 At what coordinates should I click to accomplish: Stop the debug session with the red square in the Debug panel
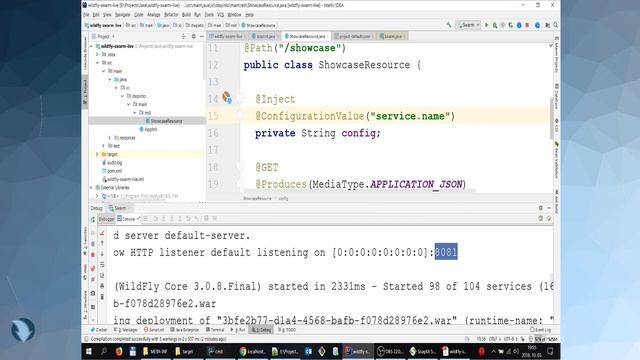[93, 255]
